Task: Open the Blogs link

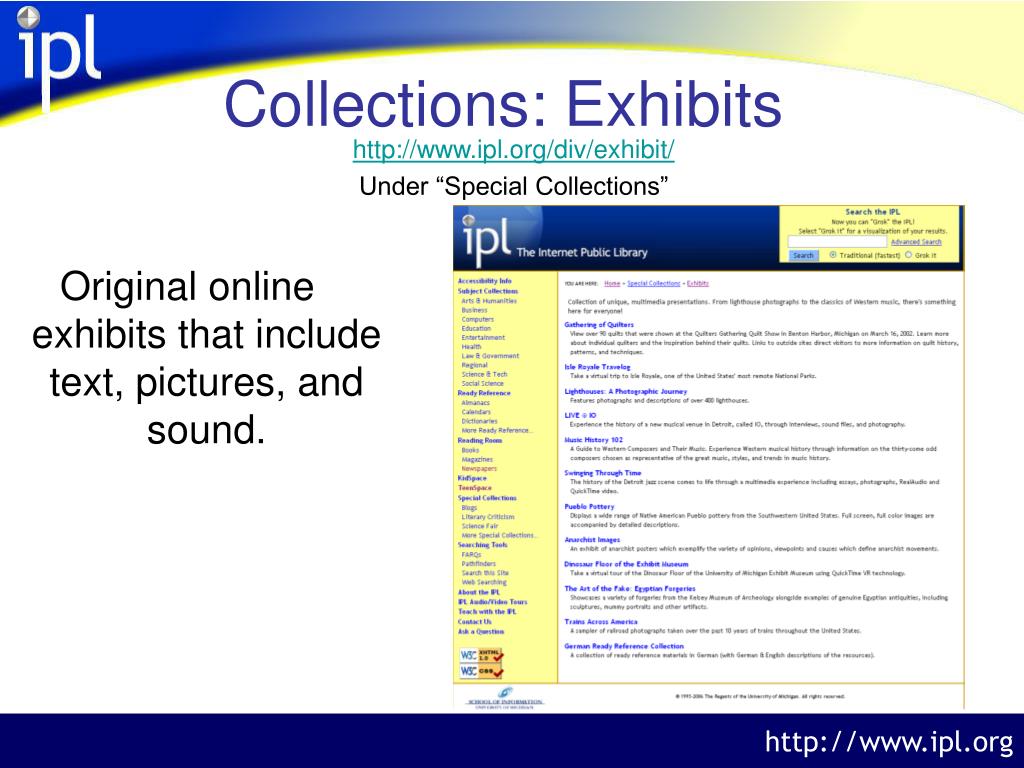Action: click(470, 507)
